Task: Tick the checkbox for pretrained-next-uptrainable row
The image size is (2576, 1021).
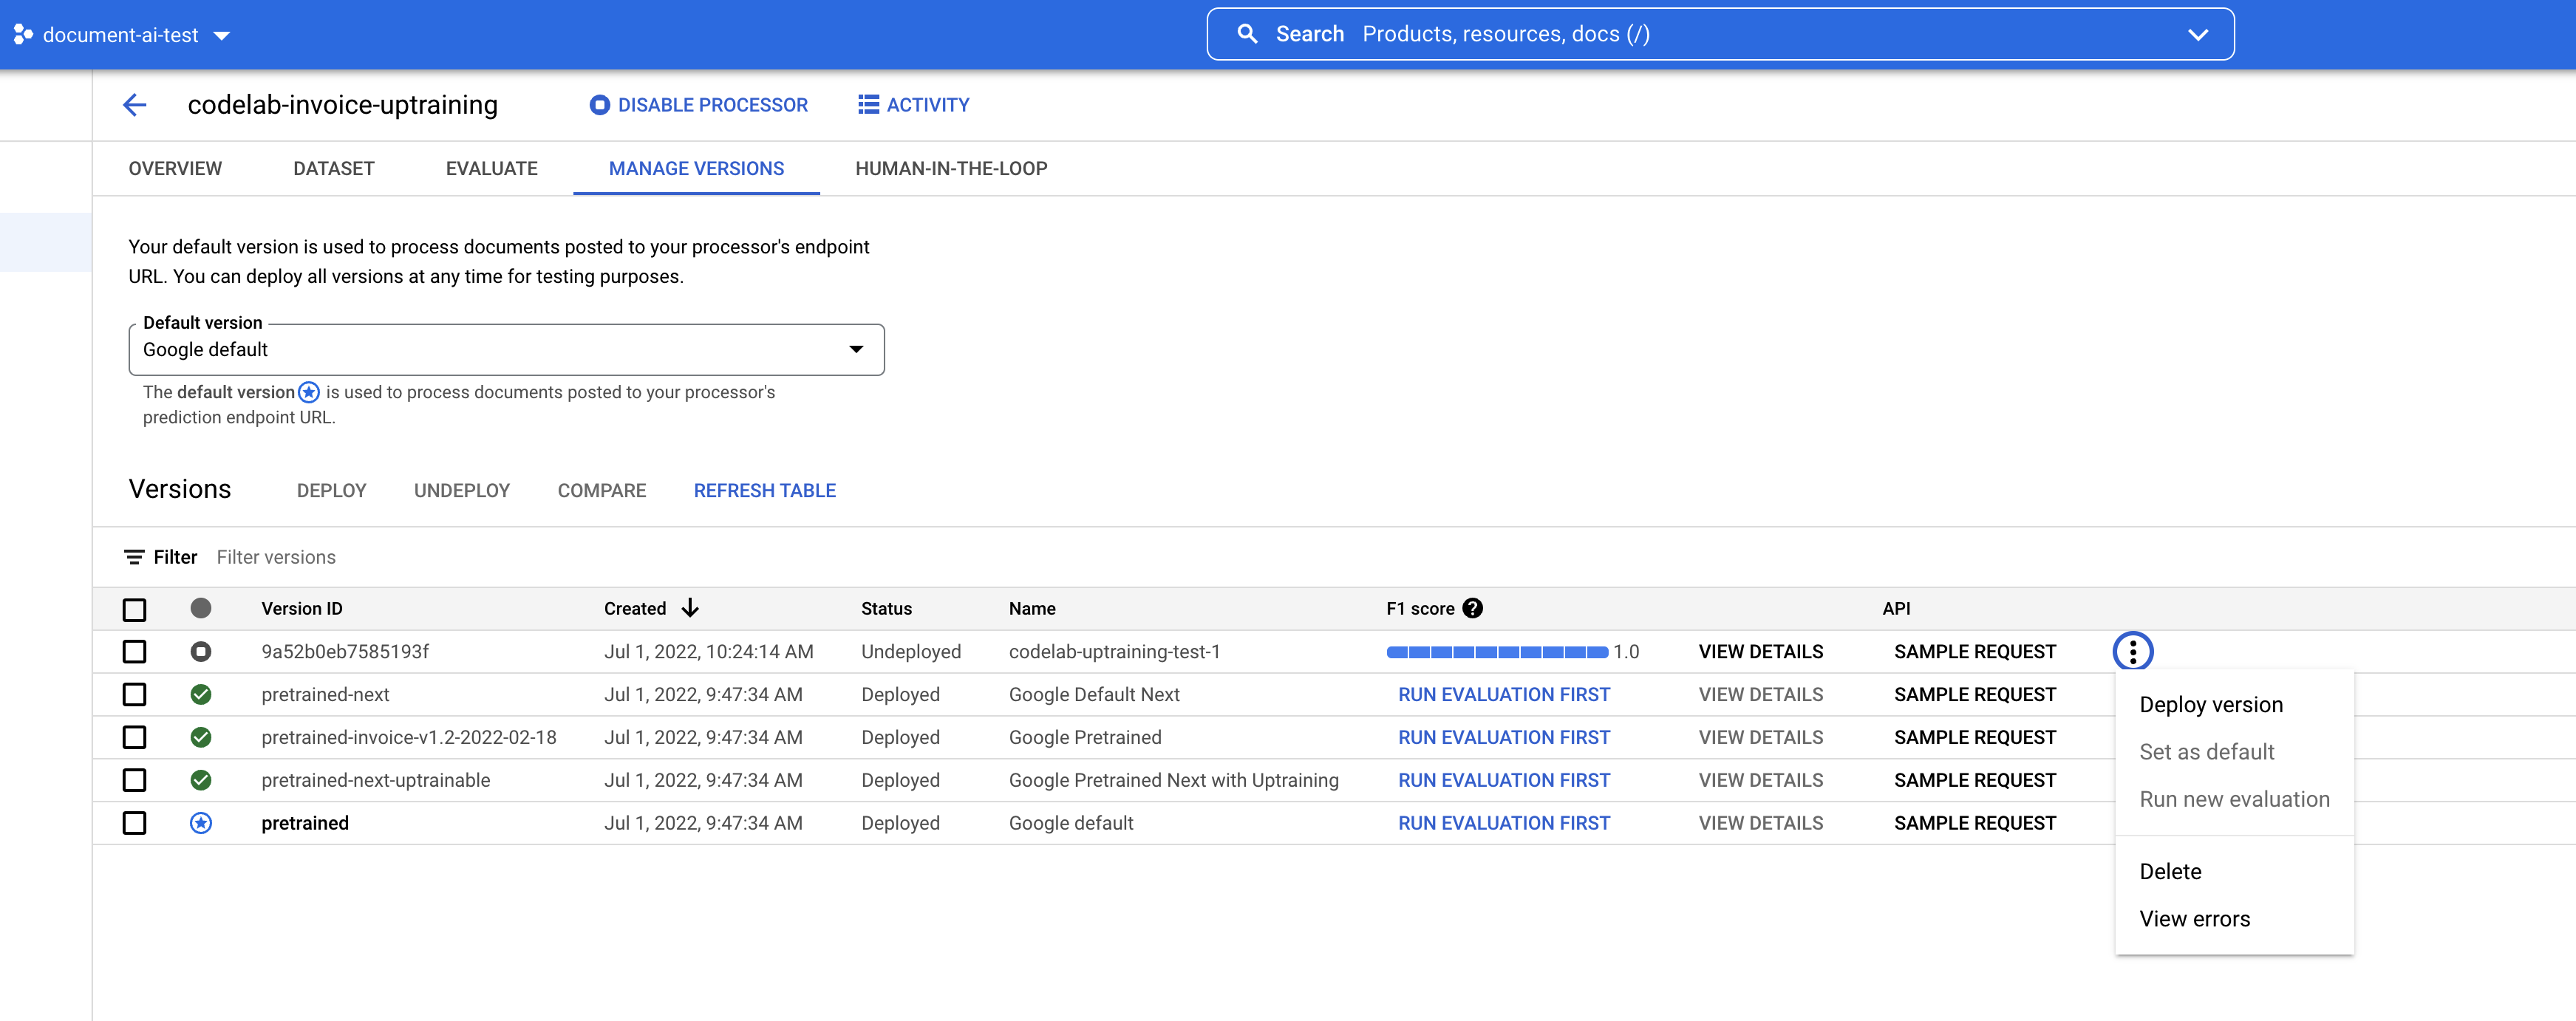Action: 134,780
